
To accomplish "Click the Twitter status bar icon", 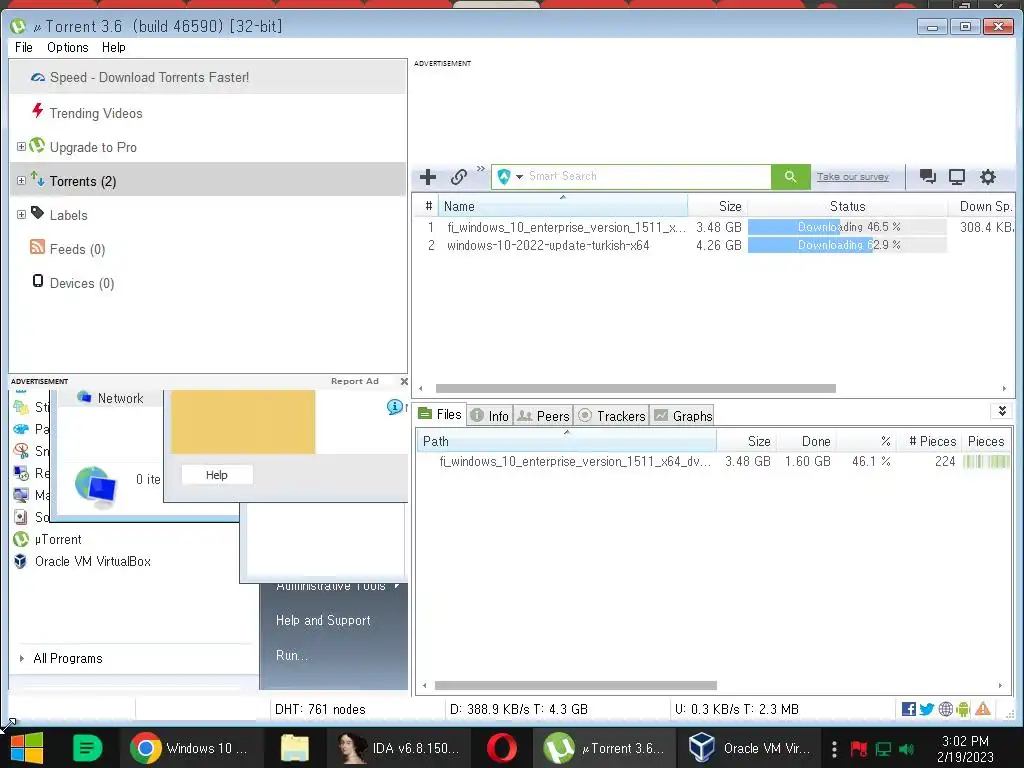I will (x=927, y=709).
